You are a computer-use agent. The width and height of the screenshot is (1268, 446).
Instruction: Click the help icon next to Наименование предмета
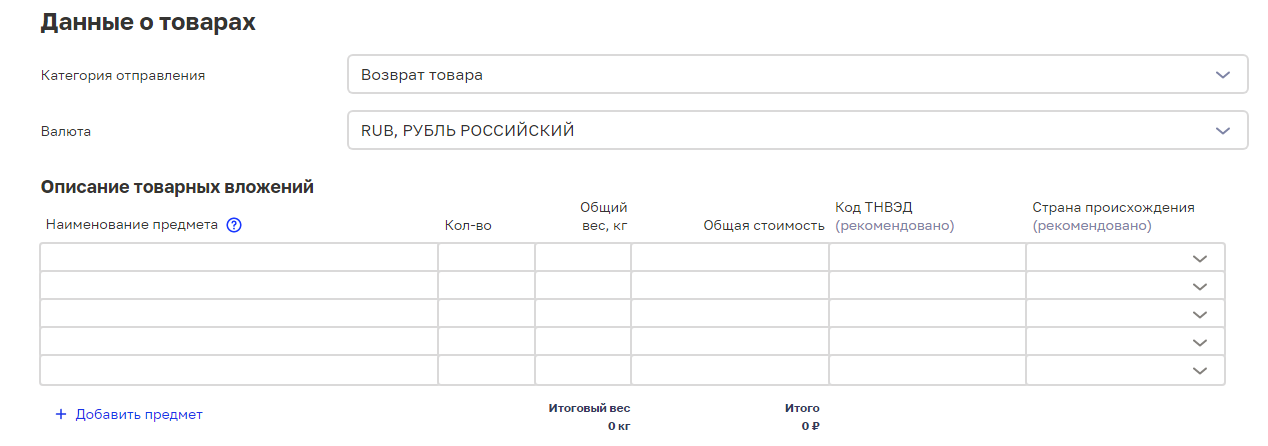pos(235,225)
